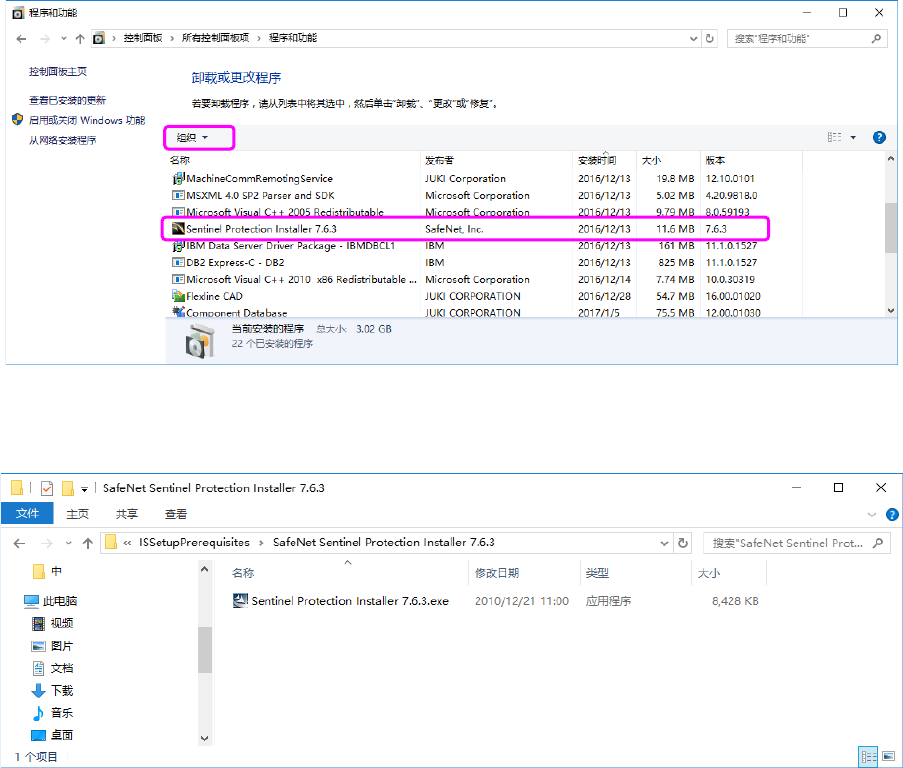
Task: Click Up arrow in Programs and Features window
Action: tap(80, 39)
